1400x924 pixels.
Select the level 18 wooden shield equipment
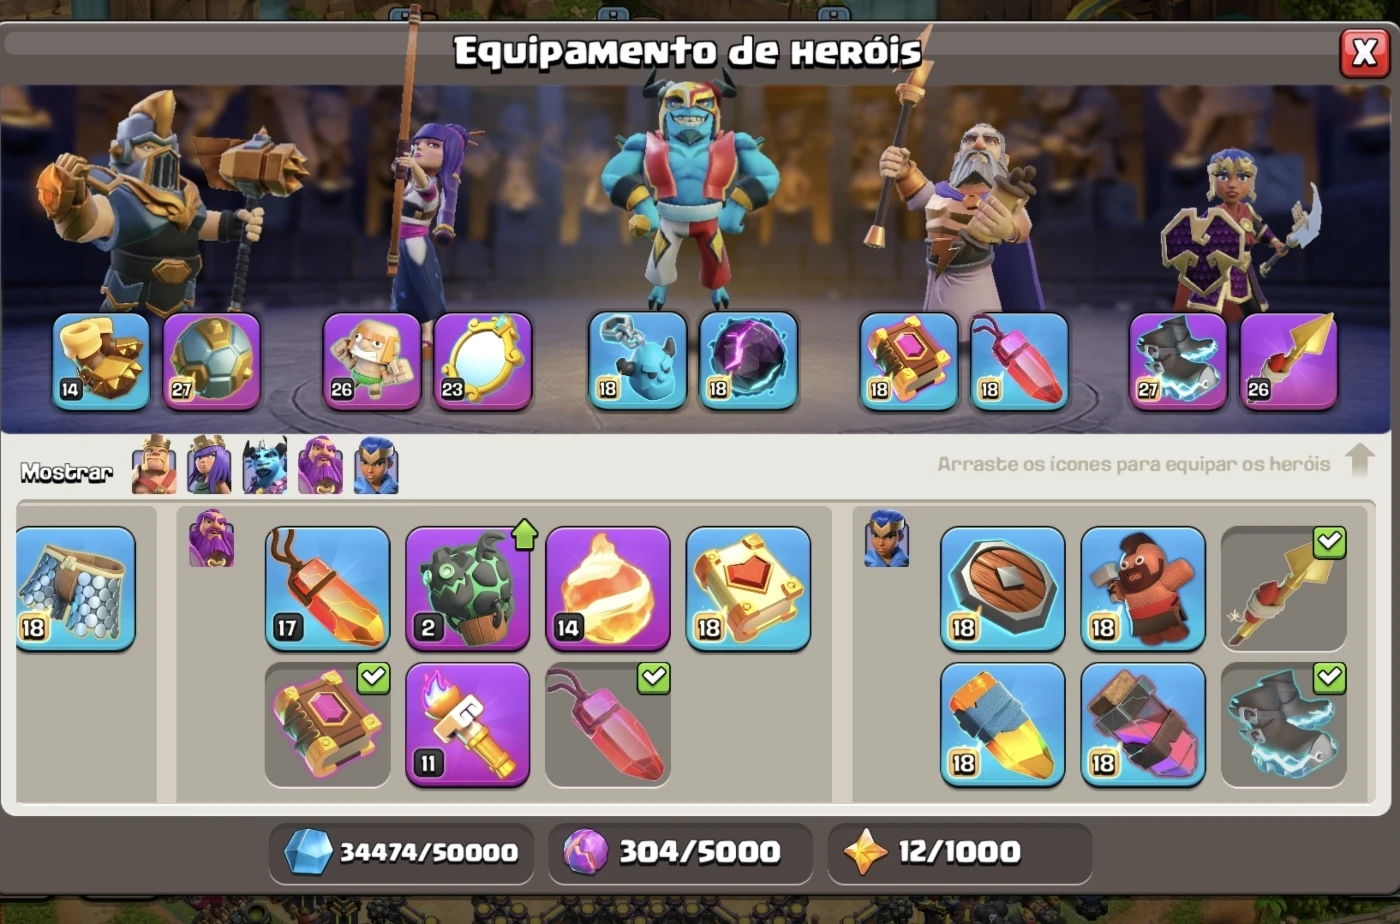pyautogui.click(x=1003, y=589)
